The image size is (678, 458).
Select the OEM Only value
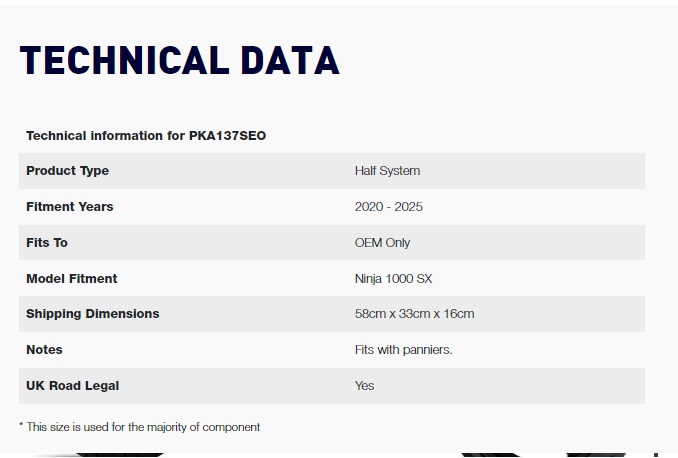coord(382,243)
